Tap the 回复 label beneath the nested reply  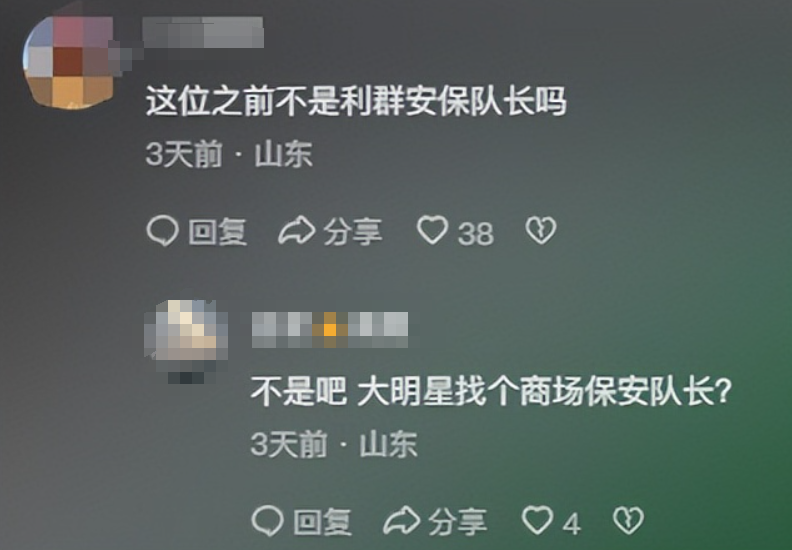(323, 522)
